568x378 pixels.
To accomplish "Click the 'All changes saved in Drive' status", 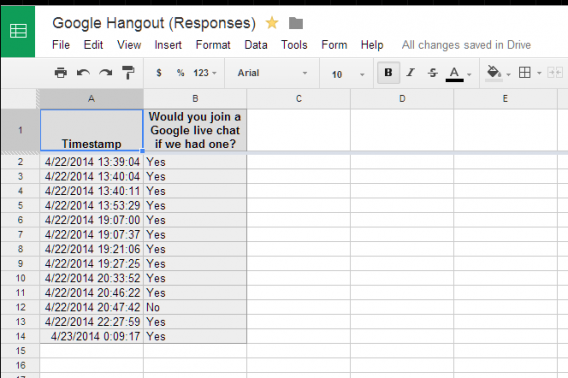I will coord(466,45).
